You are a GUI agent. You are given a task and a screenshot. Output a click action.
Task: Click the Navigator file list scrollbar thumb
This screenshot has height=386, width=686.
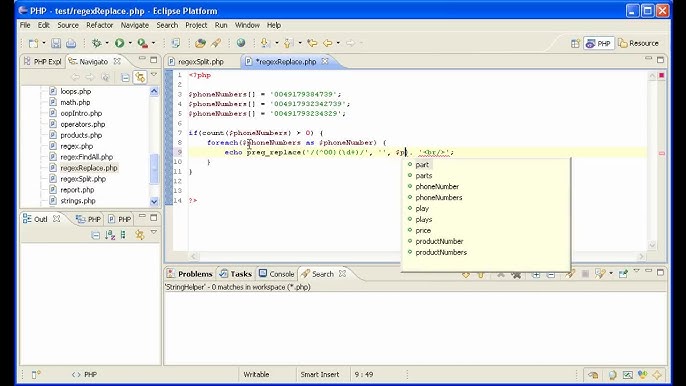154,168
